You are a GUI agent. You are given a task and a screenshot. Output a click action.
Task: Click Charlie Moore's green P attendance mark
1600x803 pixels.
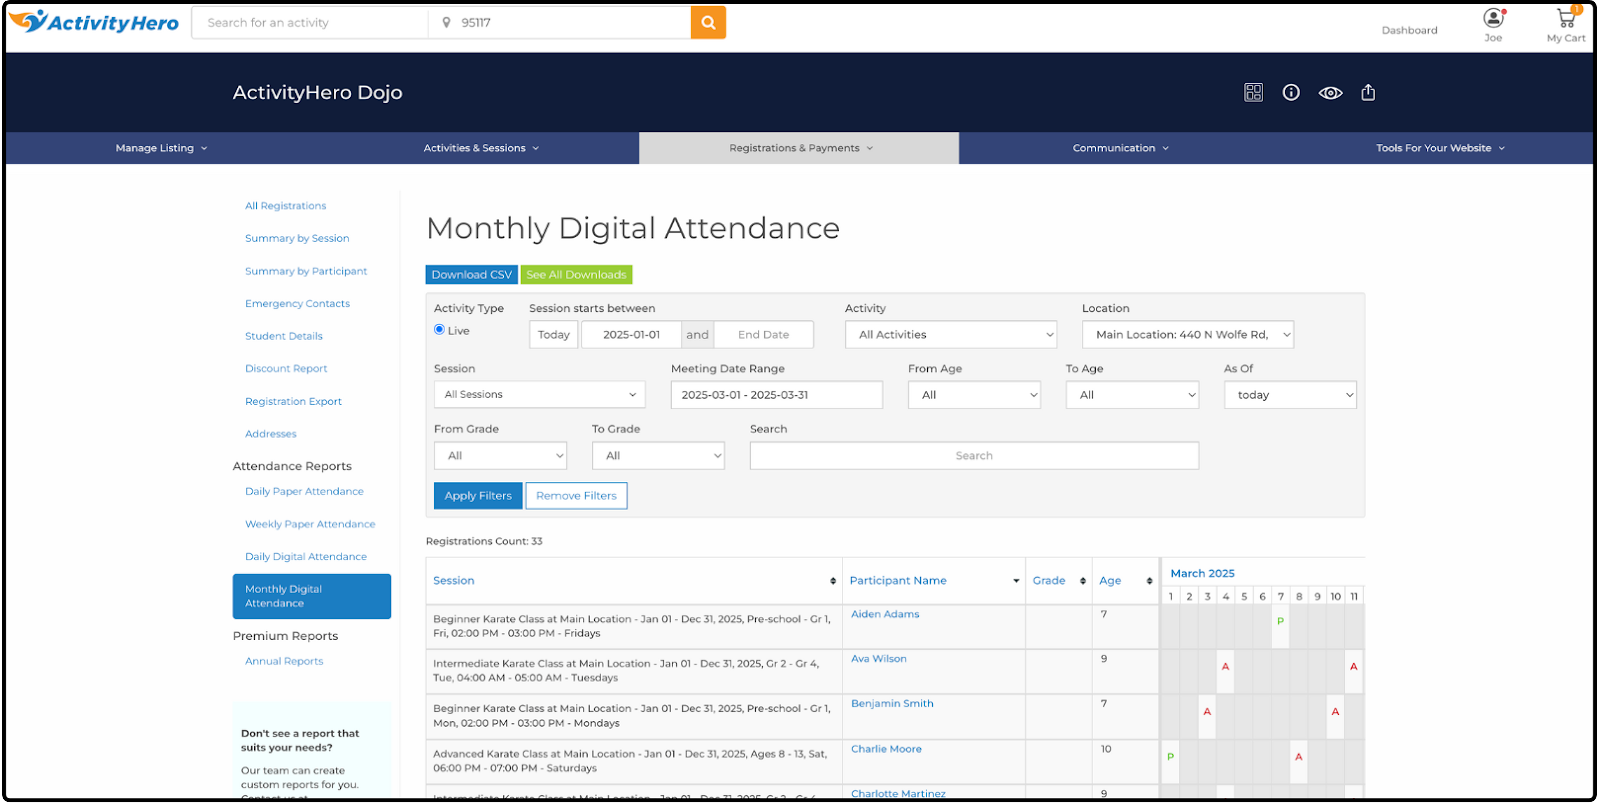click(x=1170, y=757)
